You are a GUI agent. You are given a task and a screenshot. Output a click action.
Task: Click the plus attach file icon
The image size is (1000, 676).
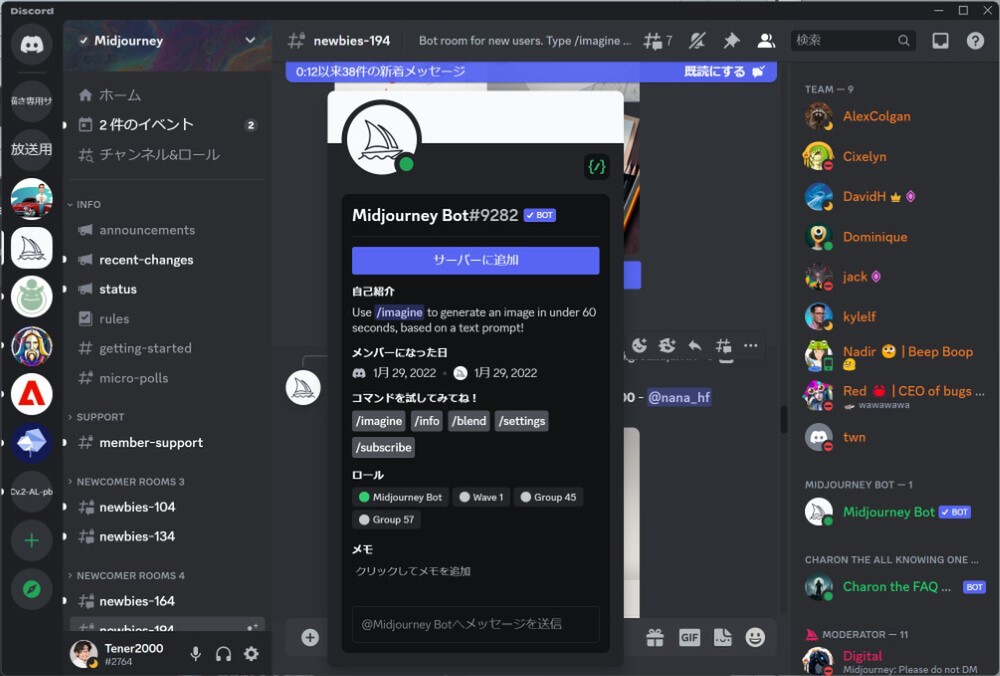pyautogui.click(x=310, y=637)
